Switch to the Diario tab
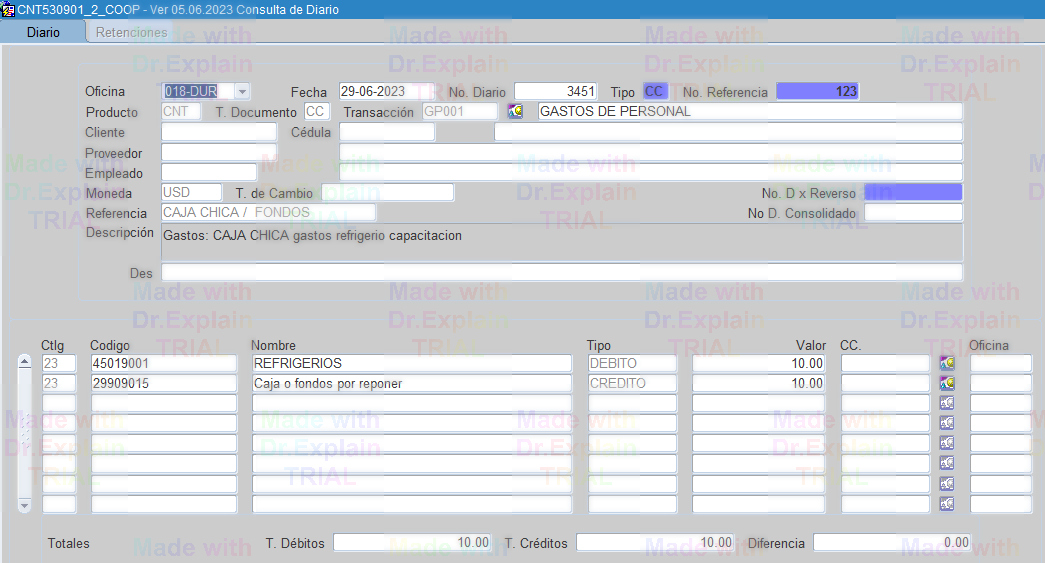Image resolution: width=1045 pixels, height=563 pixels. 43,32
